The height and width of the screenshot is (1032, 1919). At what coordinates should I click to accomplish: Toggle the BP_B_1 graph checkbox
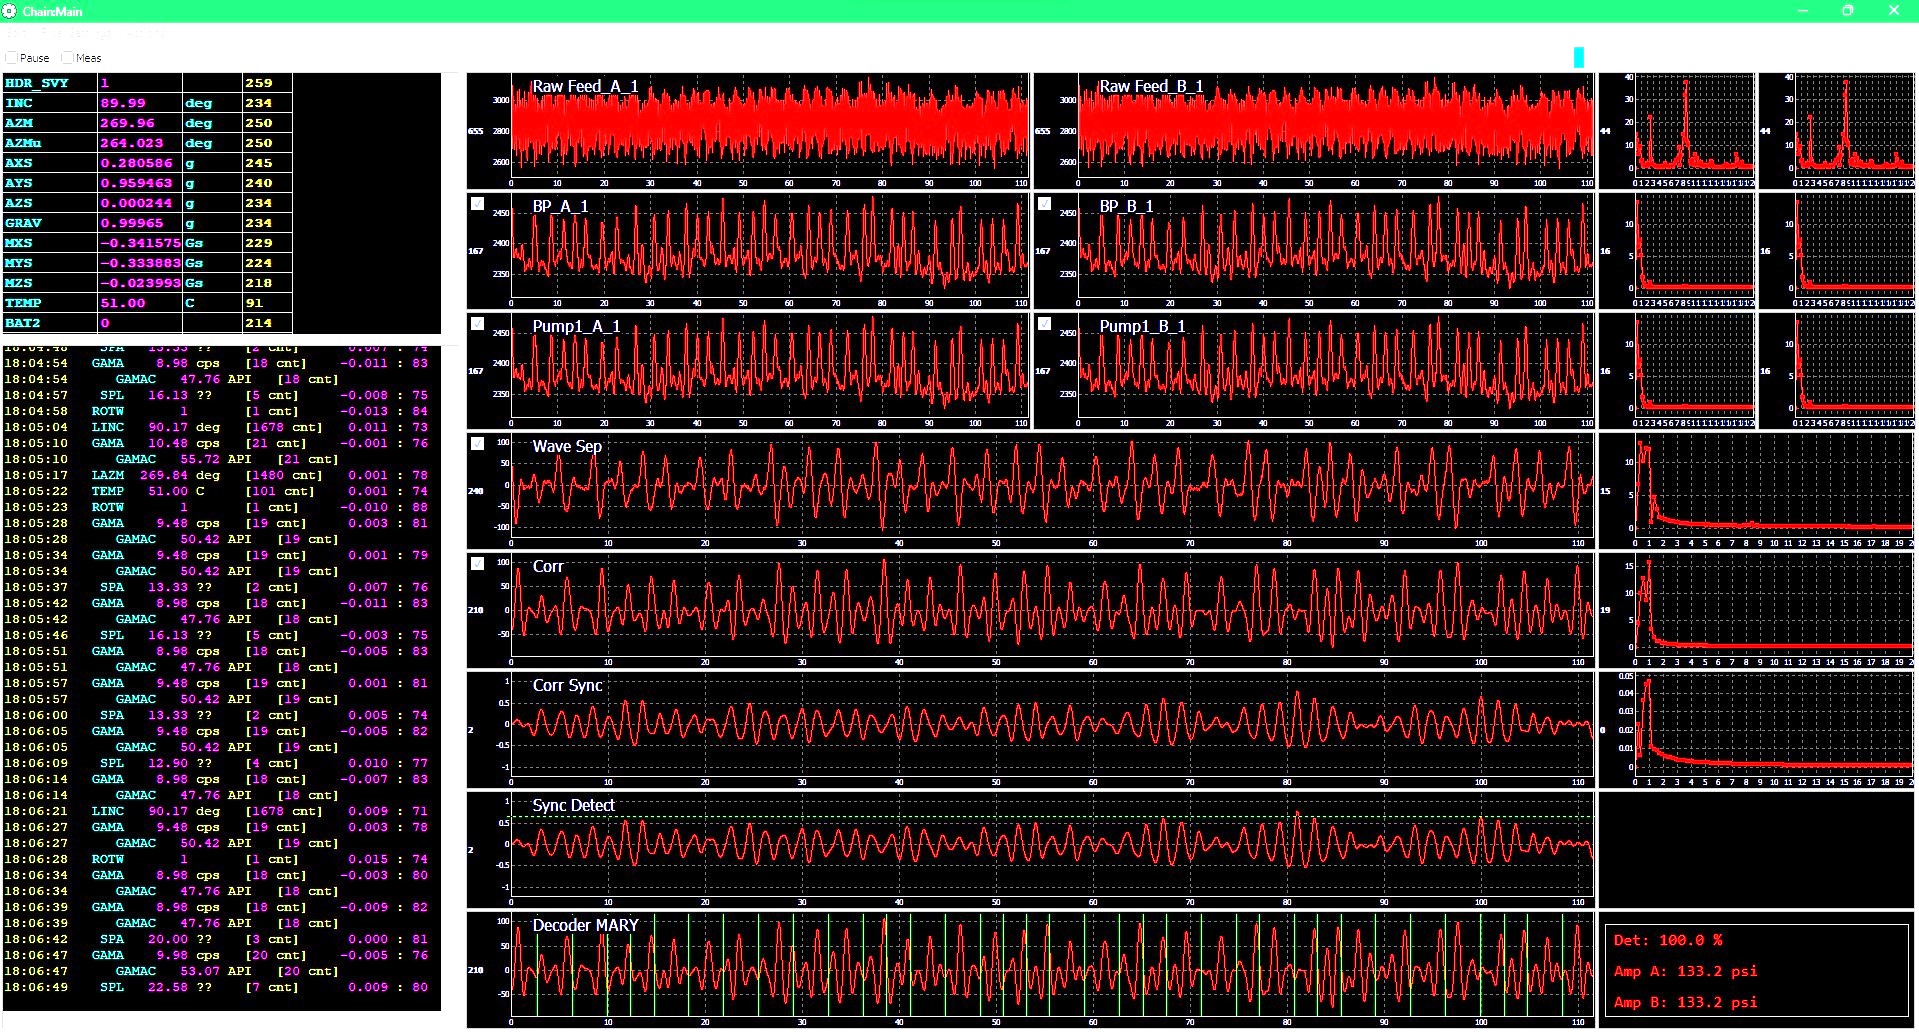pyautogui.click(x=1044, y=204)
